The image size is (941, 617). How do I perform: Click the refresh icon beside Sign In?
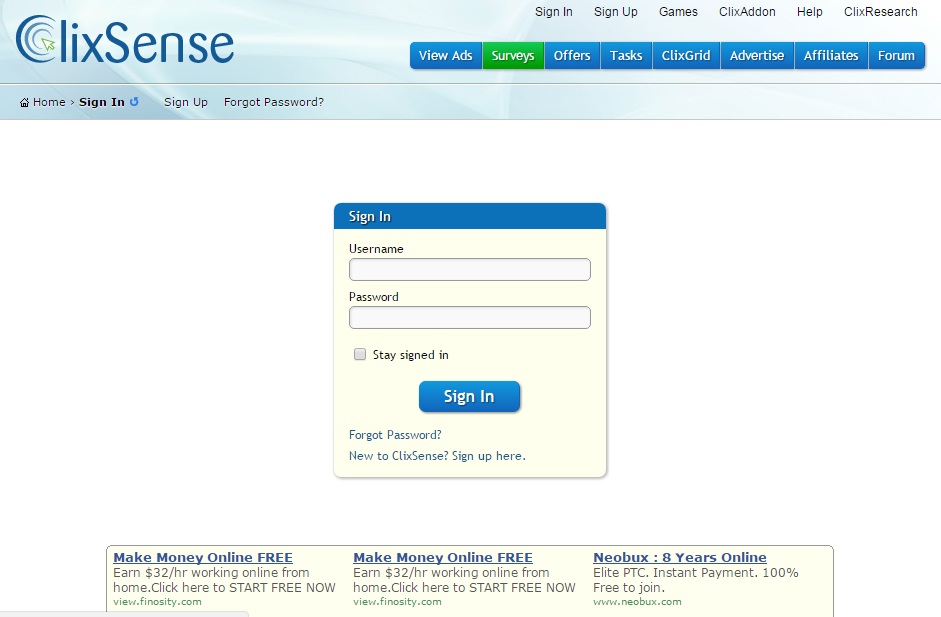click(134, 101)
